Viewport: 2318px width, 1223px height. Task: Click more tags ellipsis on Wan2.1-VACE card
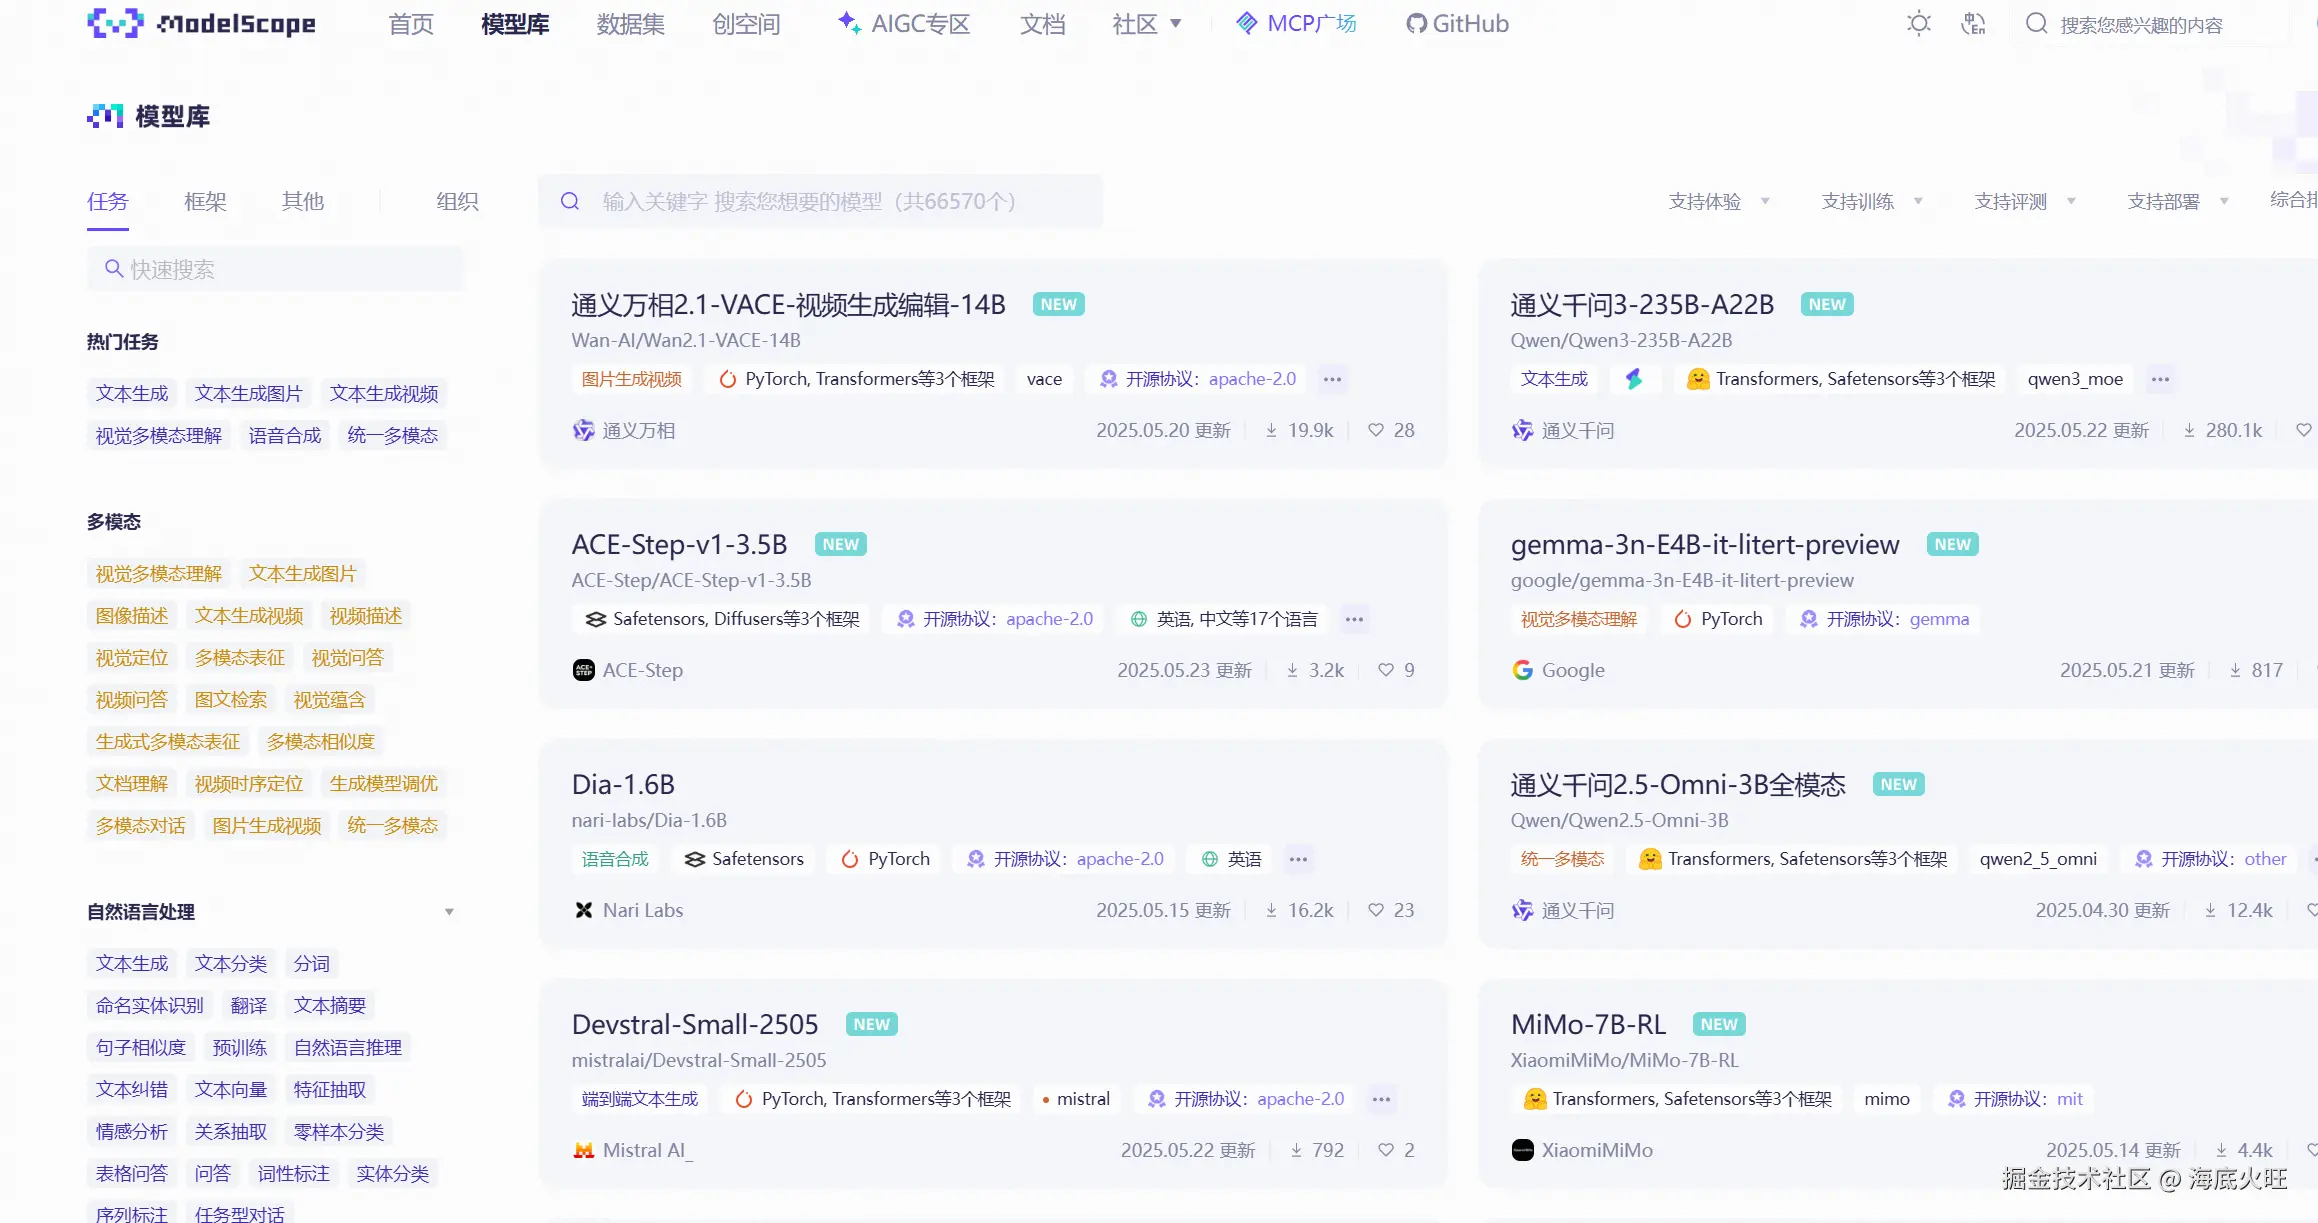pyautogui.click(x=1332, y=379)
